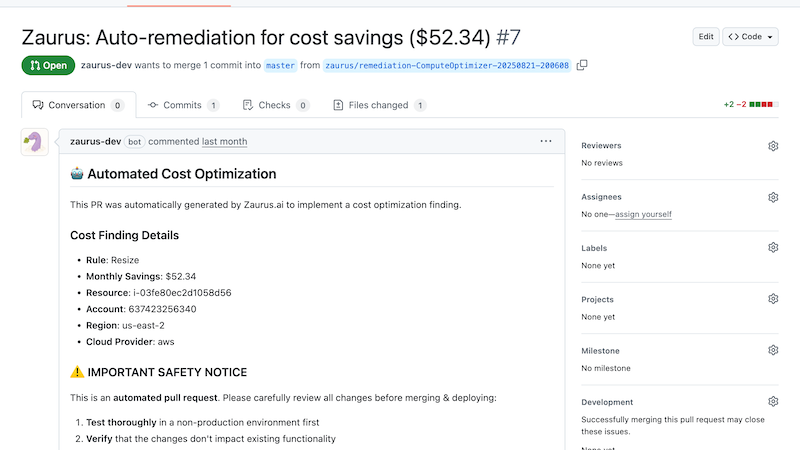800x450 pixels.
Task: Click the last month timestamp link
Action: point(224,141)
